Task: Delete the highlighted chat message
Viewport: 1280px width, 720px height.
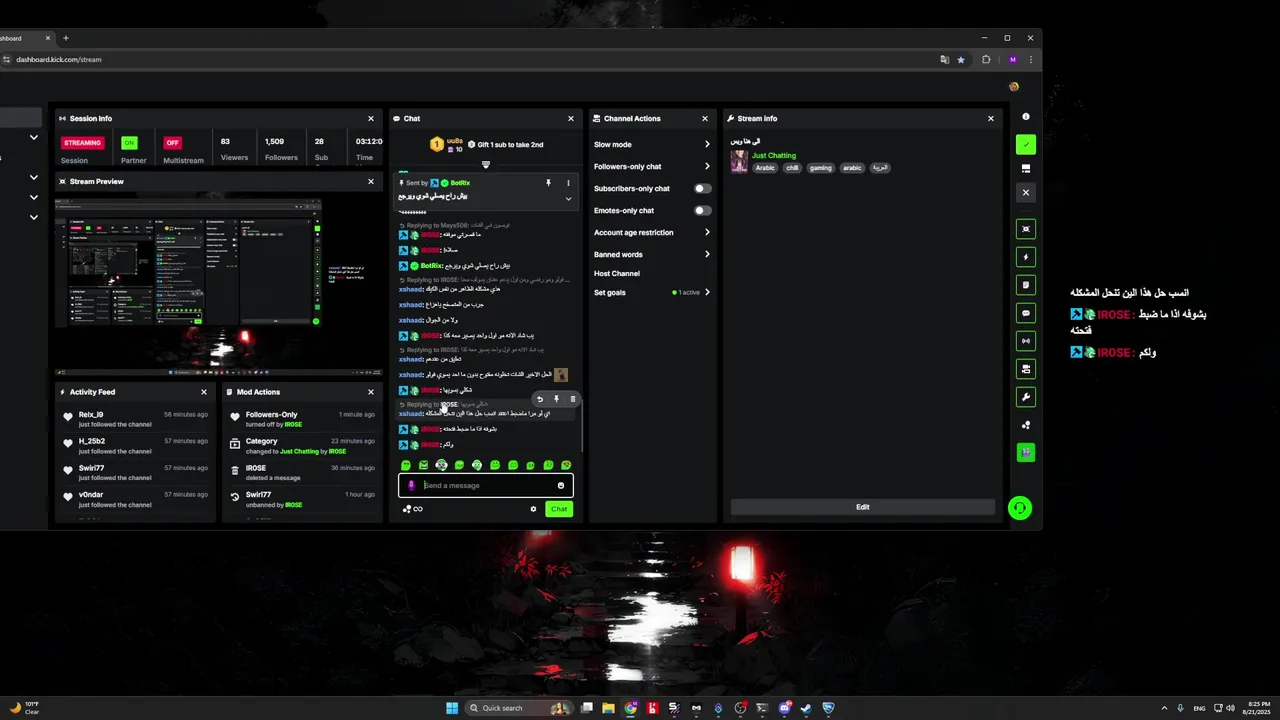Action: (573, 399)
